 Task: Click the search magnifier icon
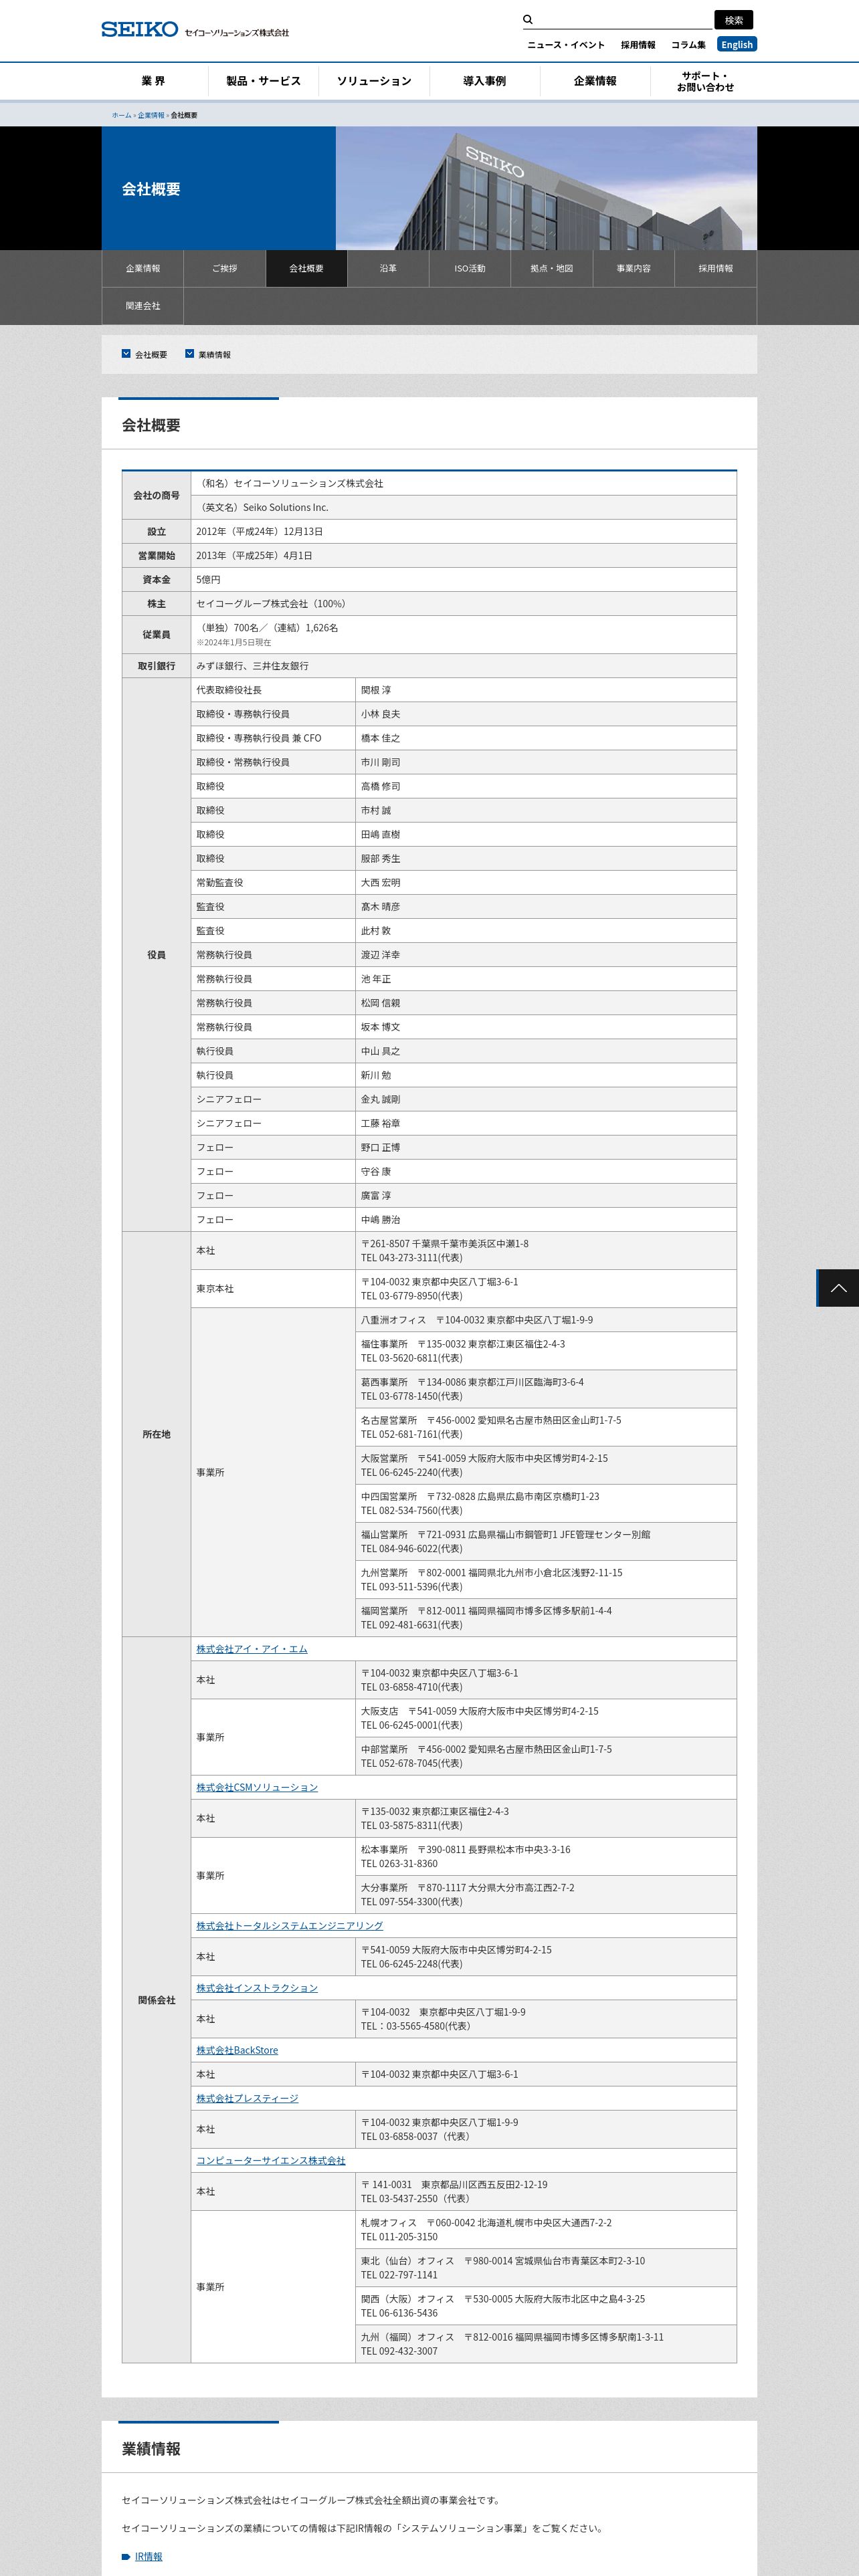[528, 20]
